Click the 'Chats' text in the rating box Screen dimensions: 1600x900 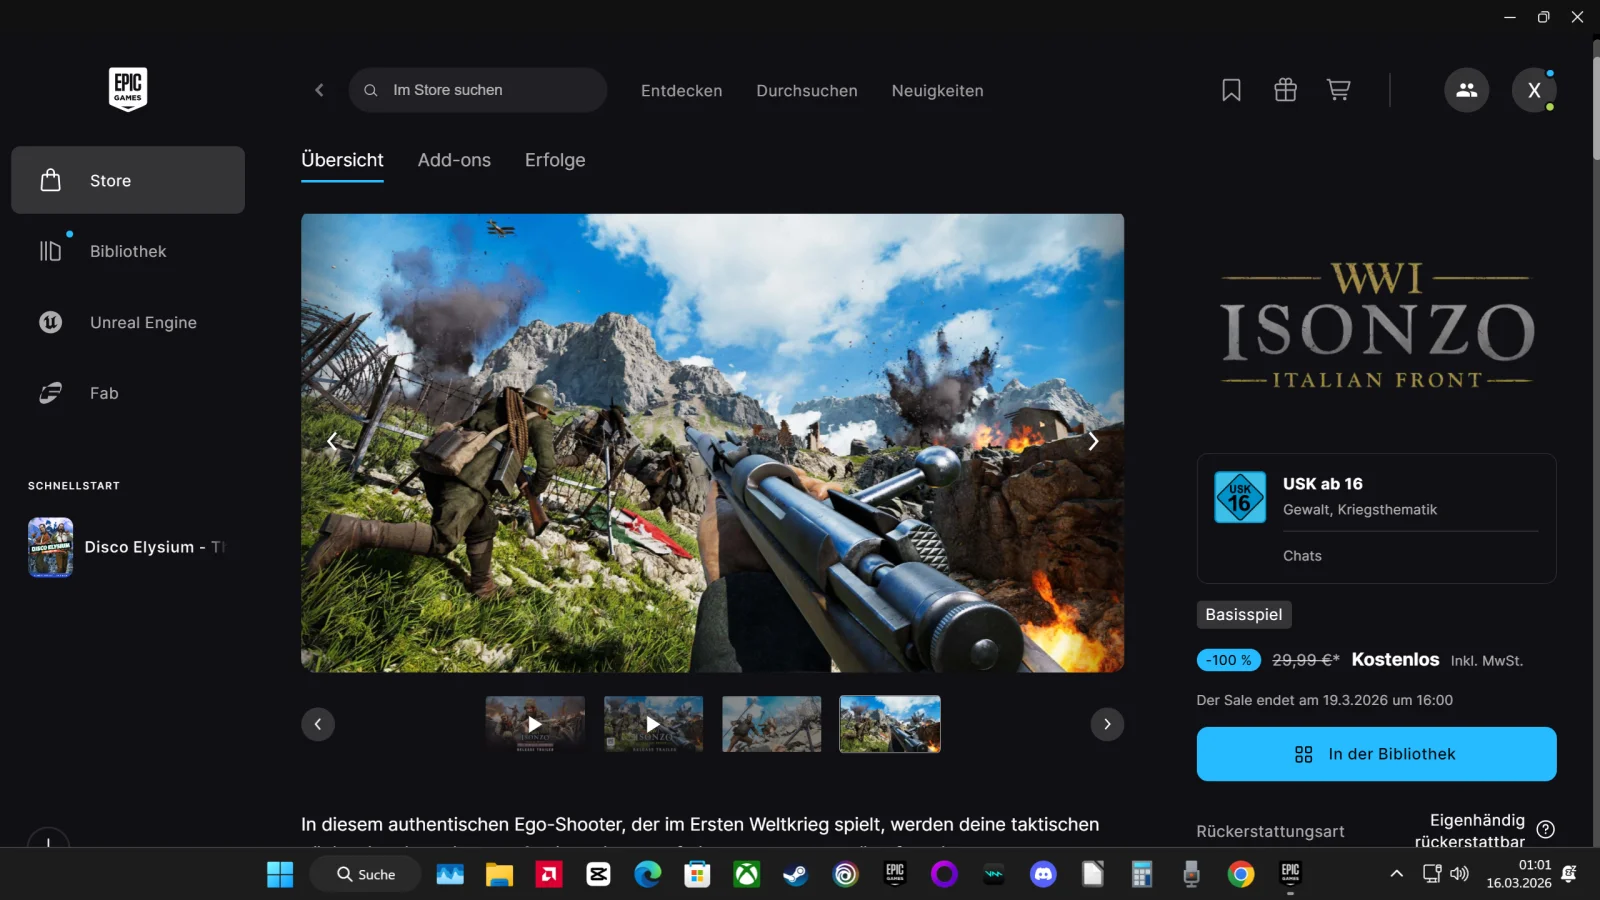(1302, 556)
